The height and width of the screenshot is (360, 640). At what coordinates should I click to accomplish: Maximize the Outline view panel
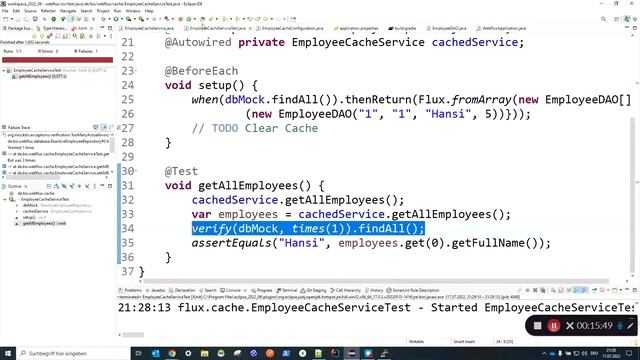(110, 186)
